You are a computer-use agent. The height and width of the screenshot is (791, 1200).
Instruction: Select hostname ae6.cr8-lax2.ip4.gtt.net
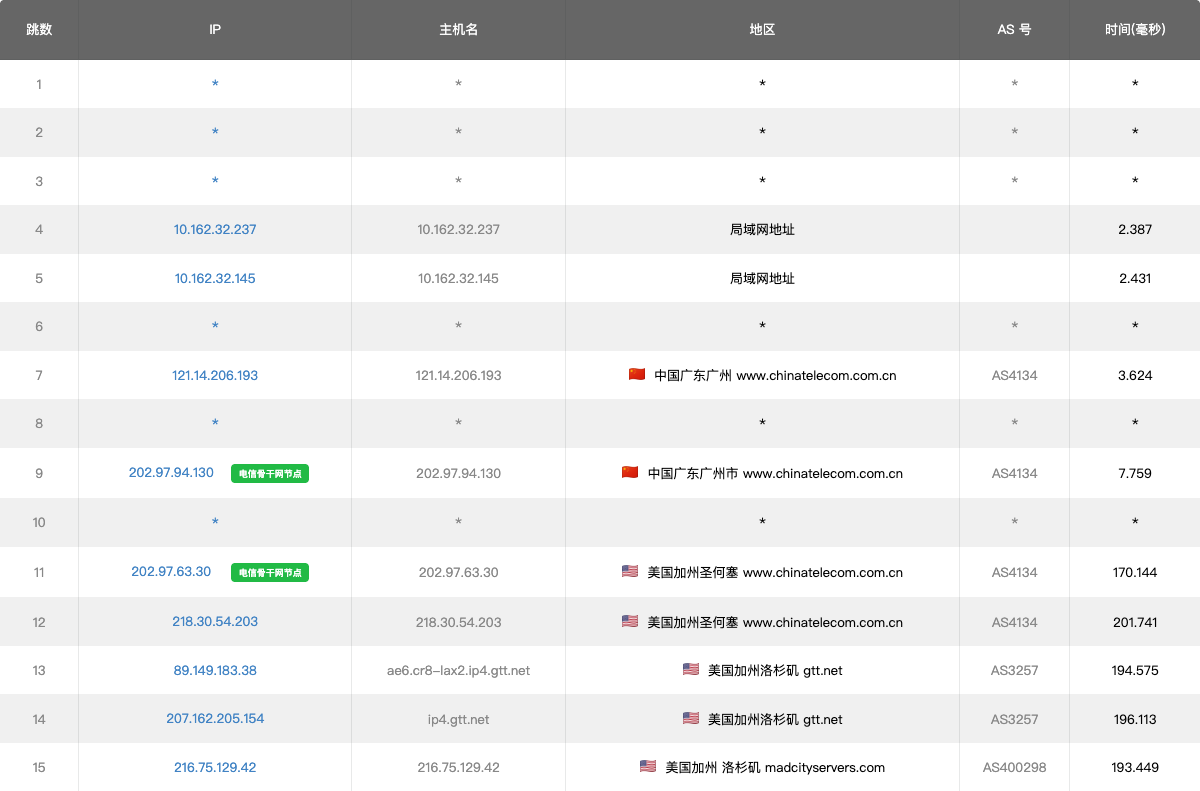[458, 670]
